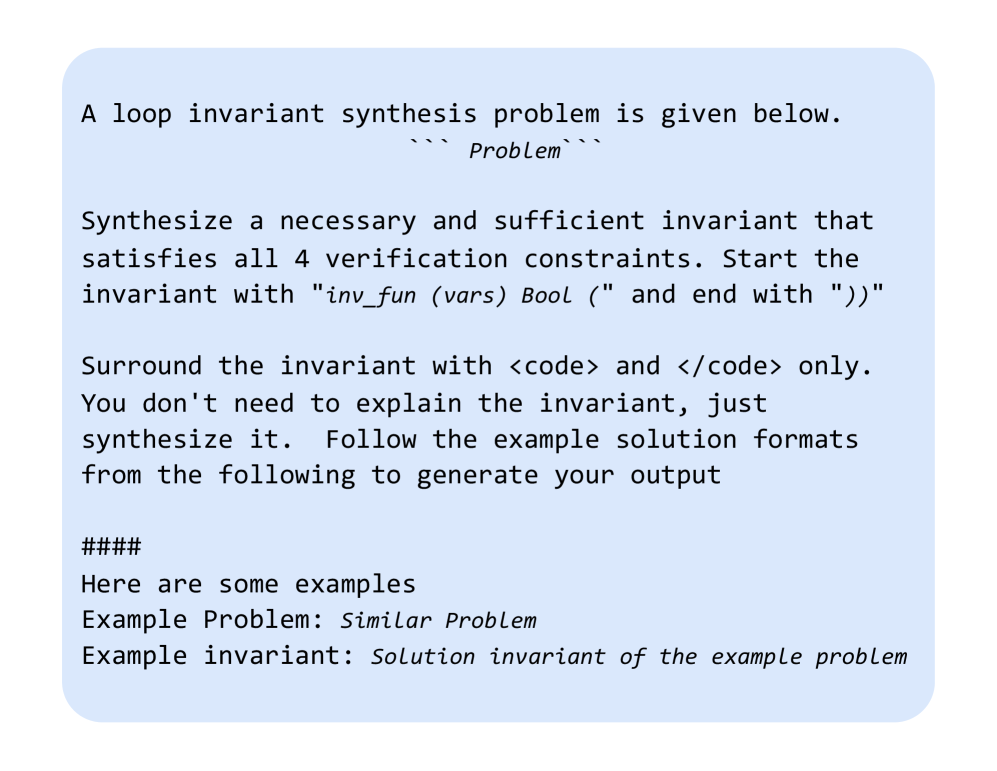This screenshot has height=771, width=997.
Task: Click the italic "Similar Problem" text
Action: [x=438, y=621]
